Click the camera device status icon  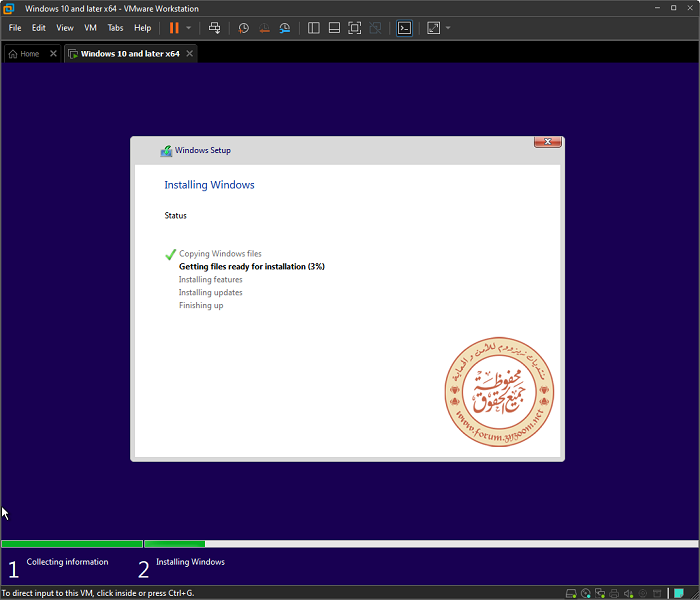pos(643,593)
